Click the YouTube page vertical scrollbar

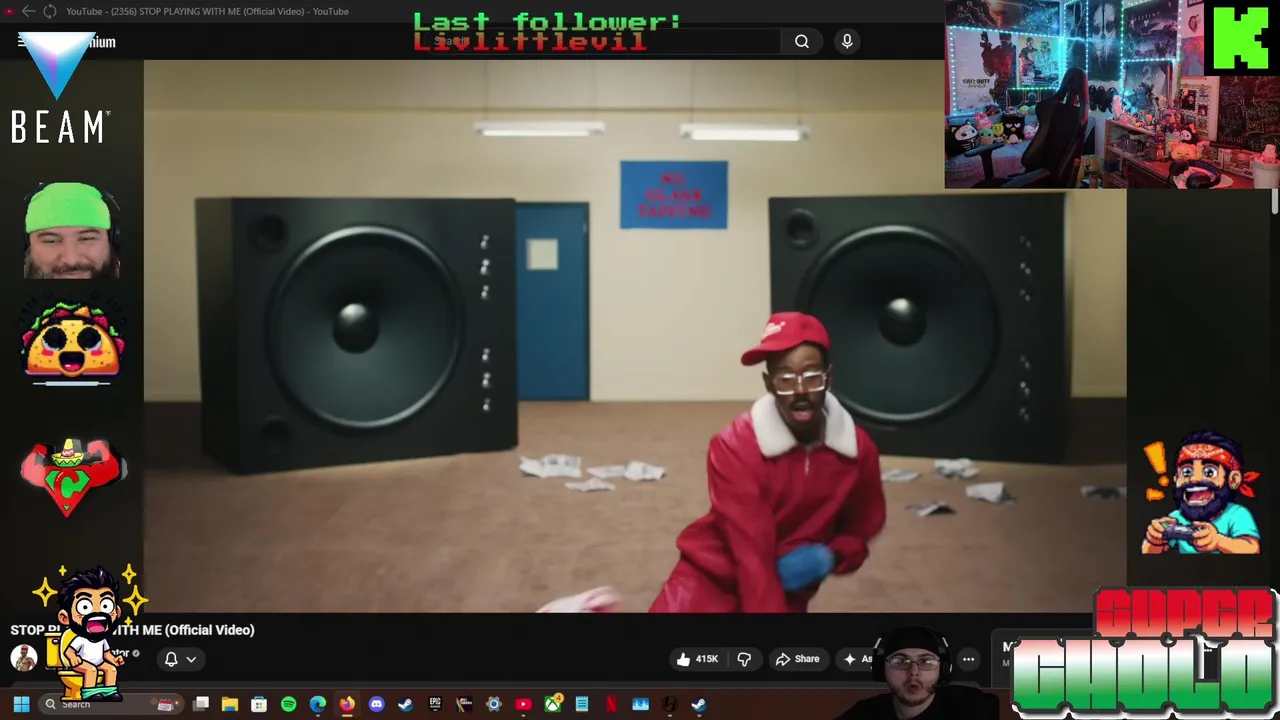point(1275,200)
